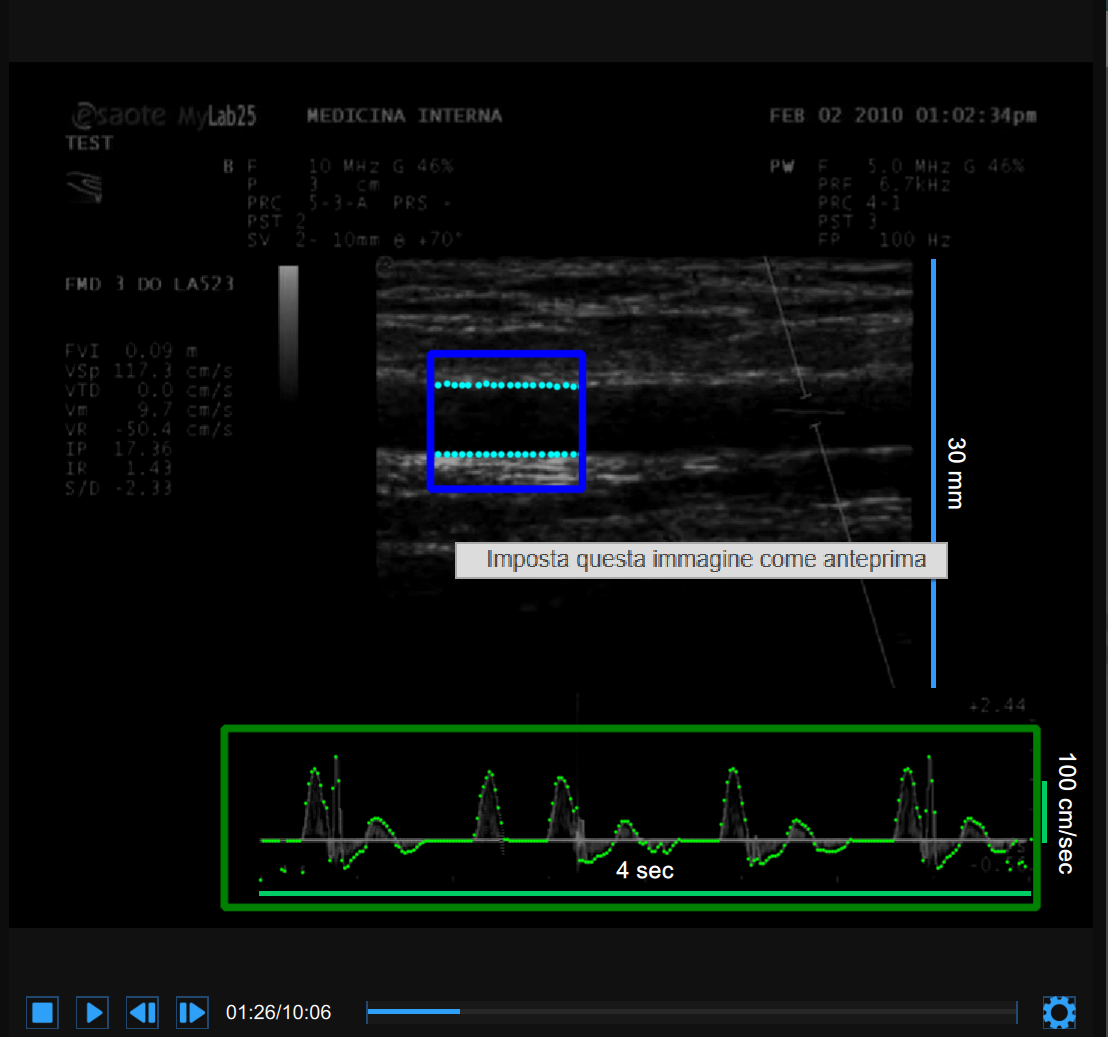Stop the ultrasound video playback
Image resolution: width=1108 pixels, height=1037 pixels.
coord(42,1012)
